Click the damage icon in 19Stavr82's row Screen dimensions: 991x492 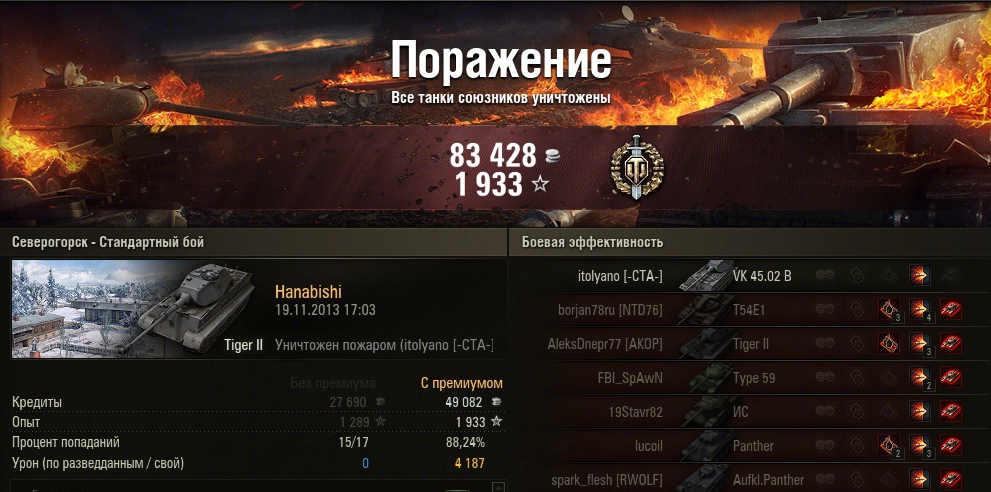(x=919, y=412)
